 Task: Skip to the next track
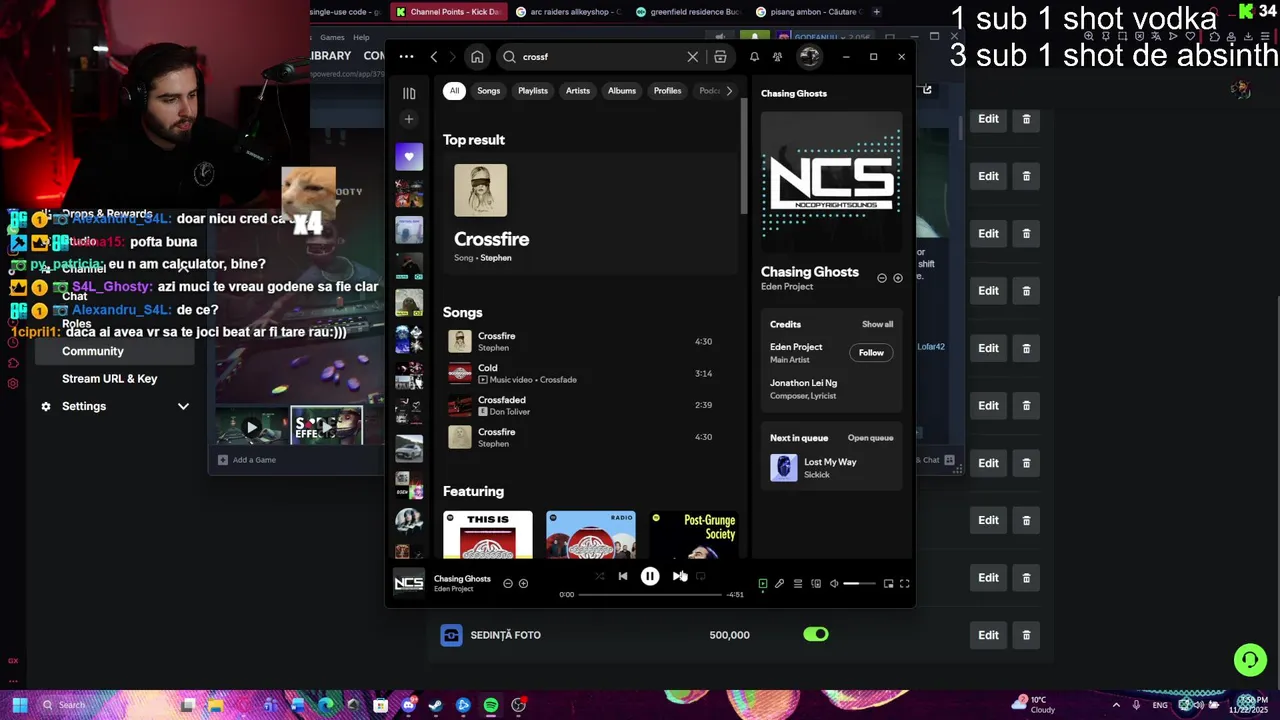tap(678, 576)
